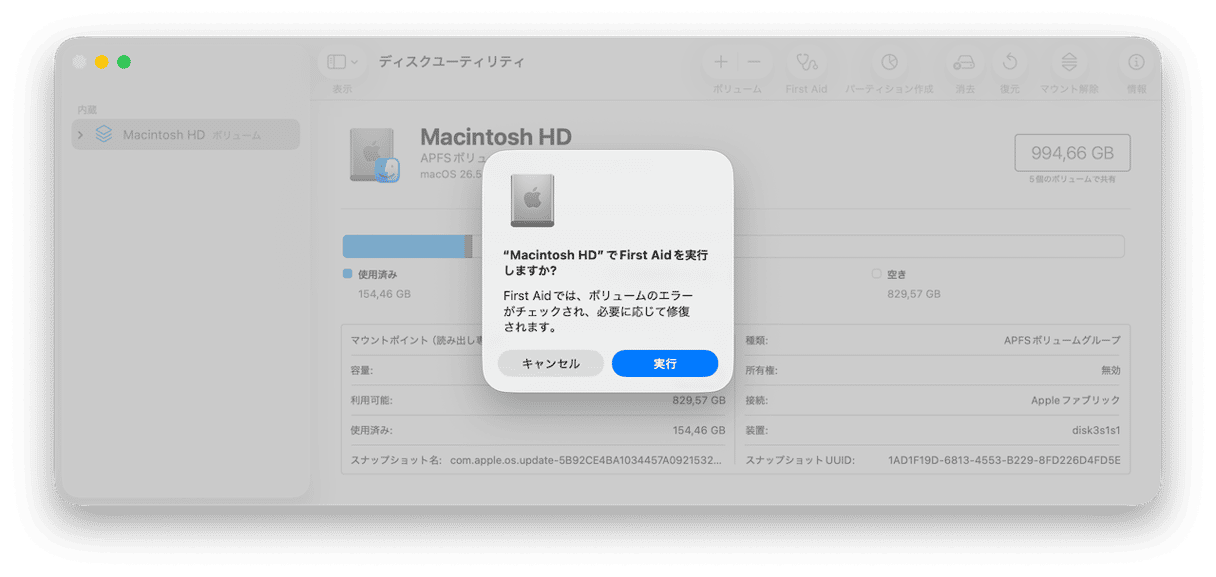Click the 内蔵 sidebar section header
Viewport: 1216px width, 577px height.
87,109
